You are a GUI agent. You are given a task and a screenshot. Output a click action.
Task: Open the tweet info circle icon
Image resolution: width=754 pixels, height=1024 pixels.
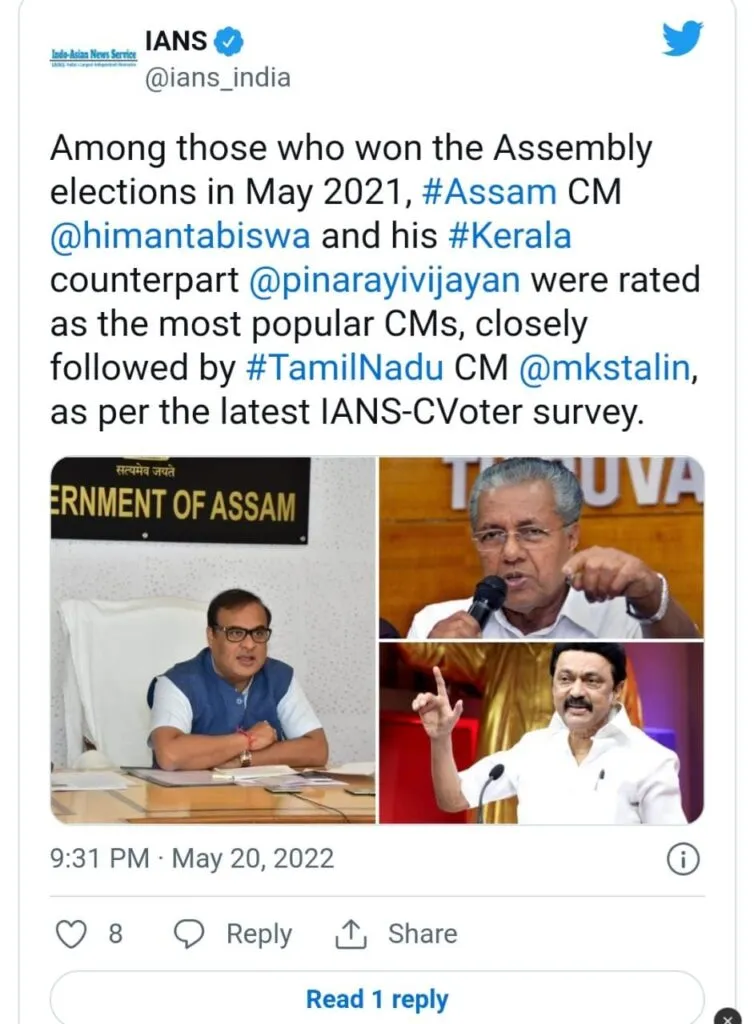[683, 859]
